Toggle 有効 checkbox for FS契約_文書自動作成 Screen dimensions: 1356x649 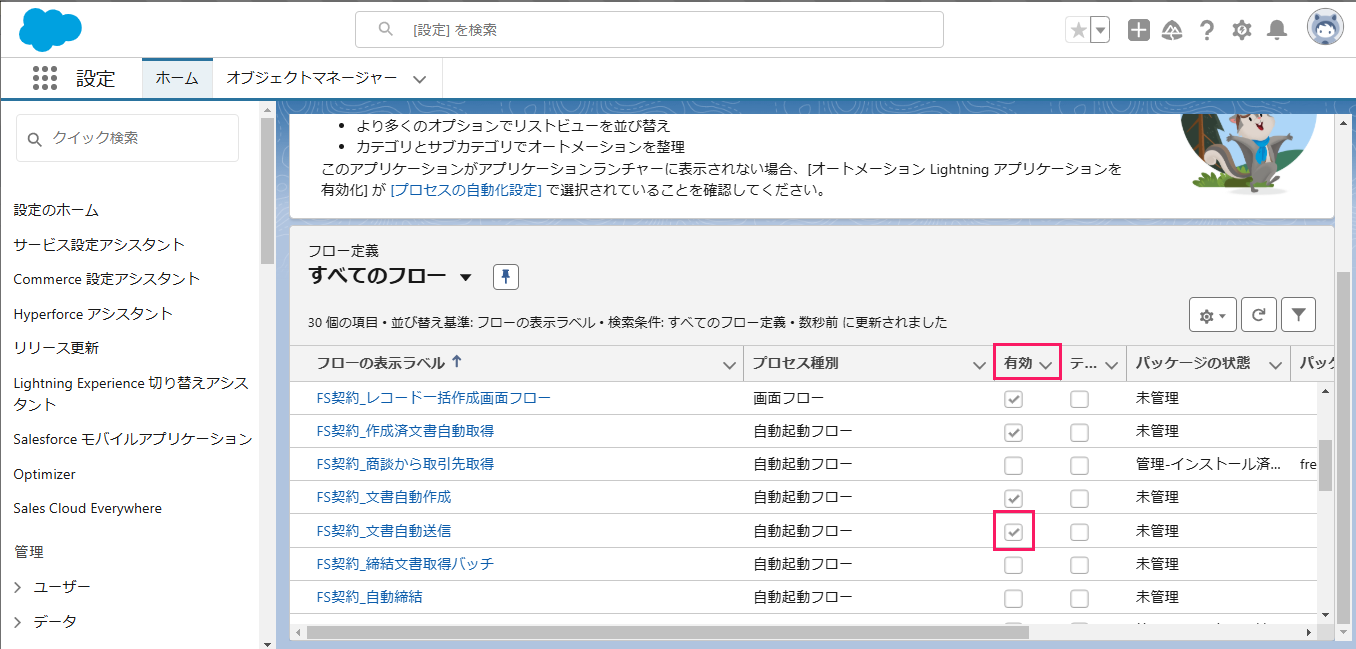(x=1013, y=498)
